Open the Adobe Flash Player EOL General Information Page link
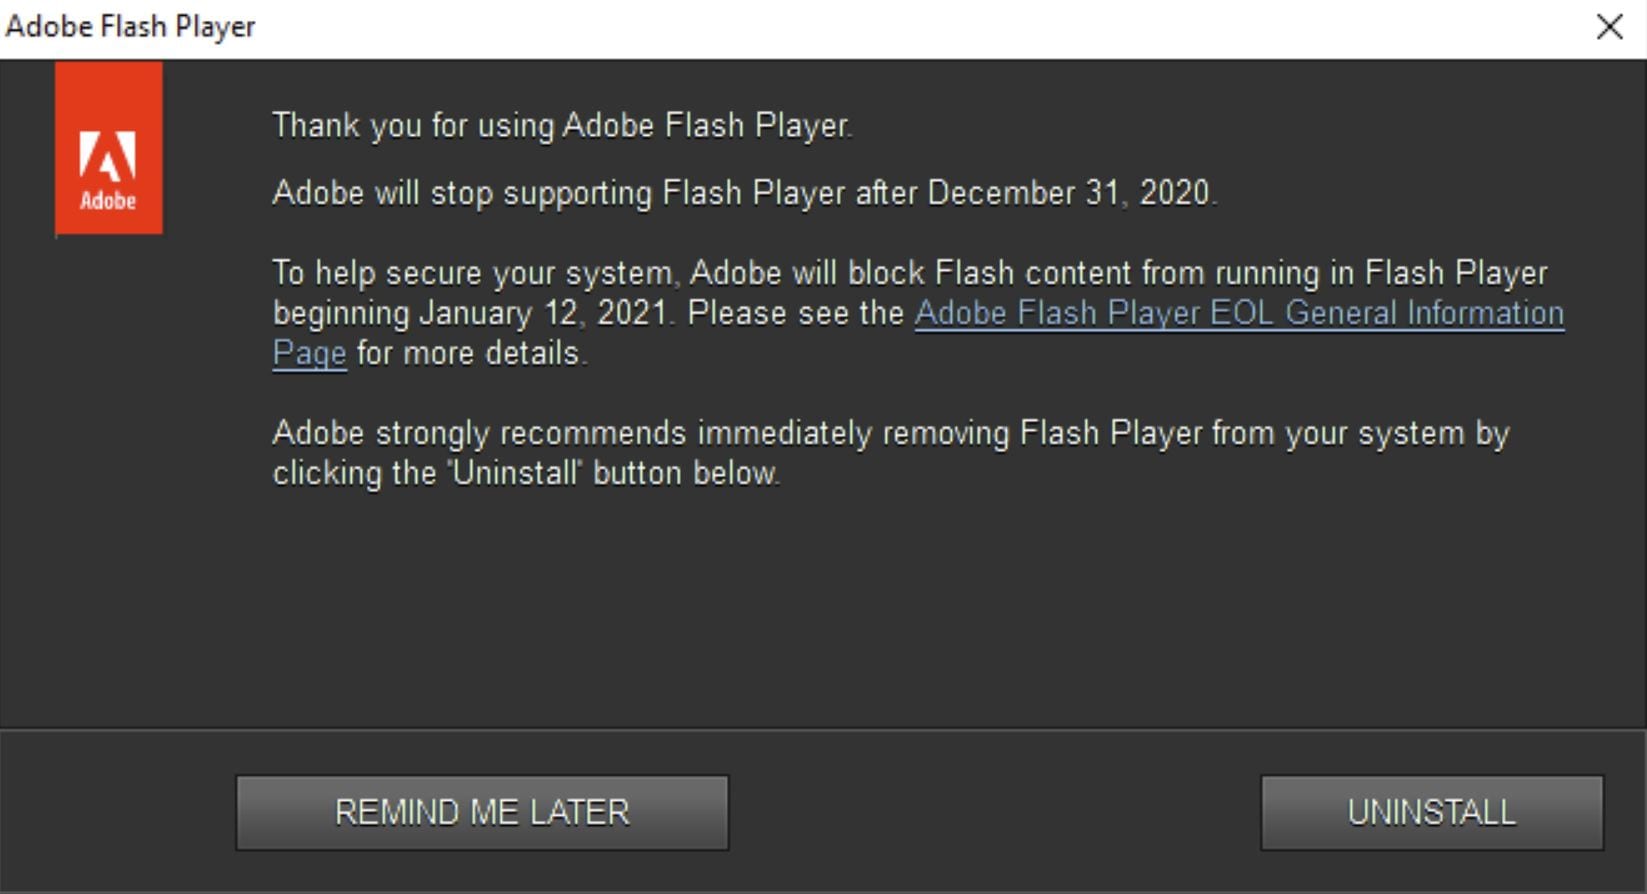This screenshot has height=894, width=1647. 1240,313
